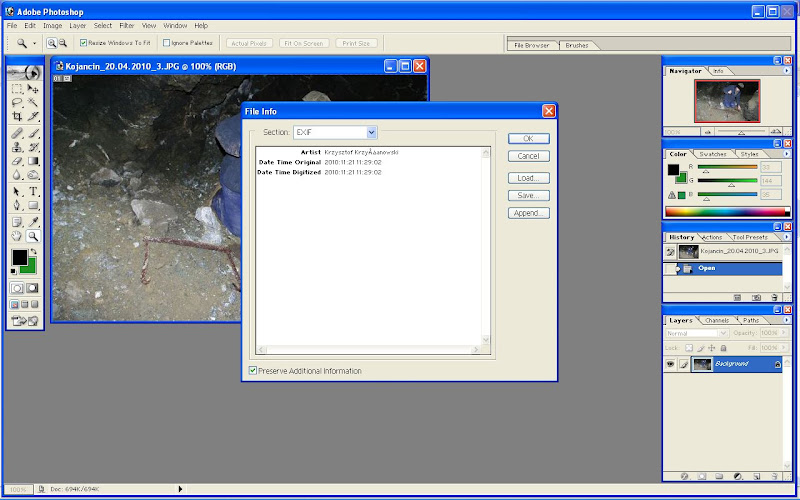Set history brush source on snapshot
The height and width of the screenshot is (500, 800).
[x=670, y=252]
